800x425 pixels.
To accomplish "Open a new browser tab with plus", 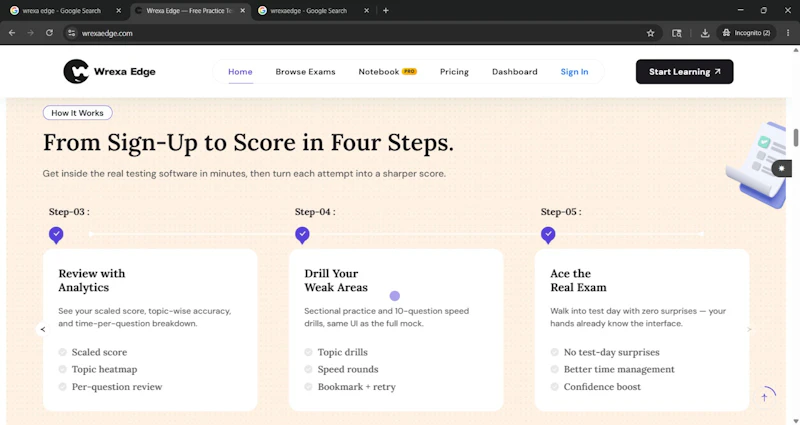I will [x=386, y=10].
